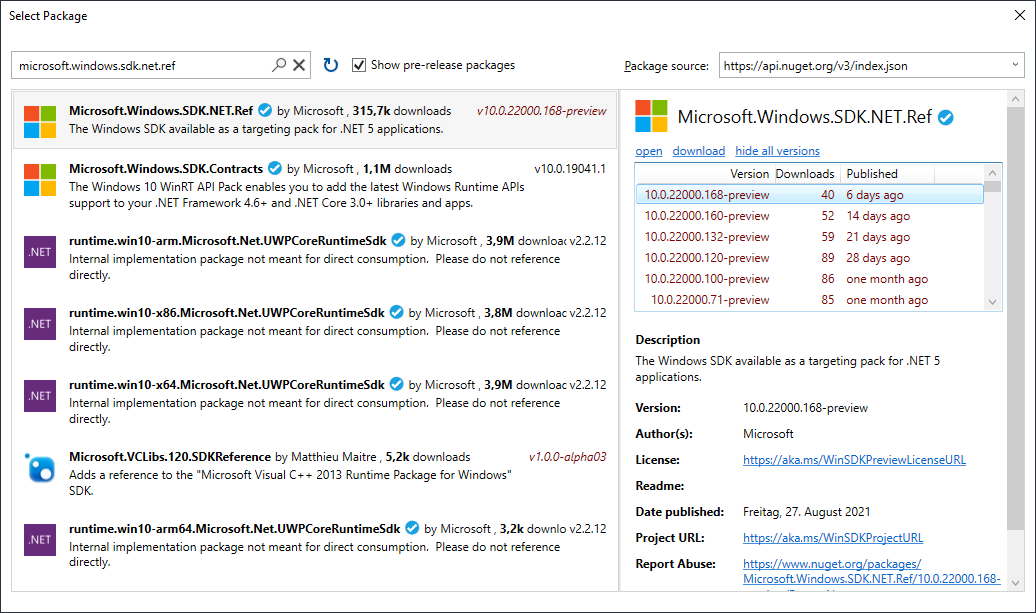Clear the search box with the X icon
Image resolution: width=1036 pixels, height=613 pixels.
point(299,65)
